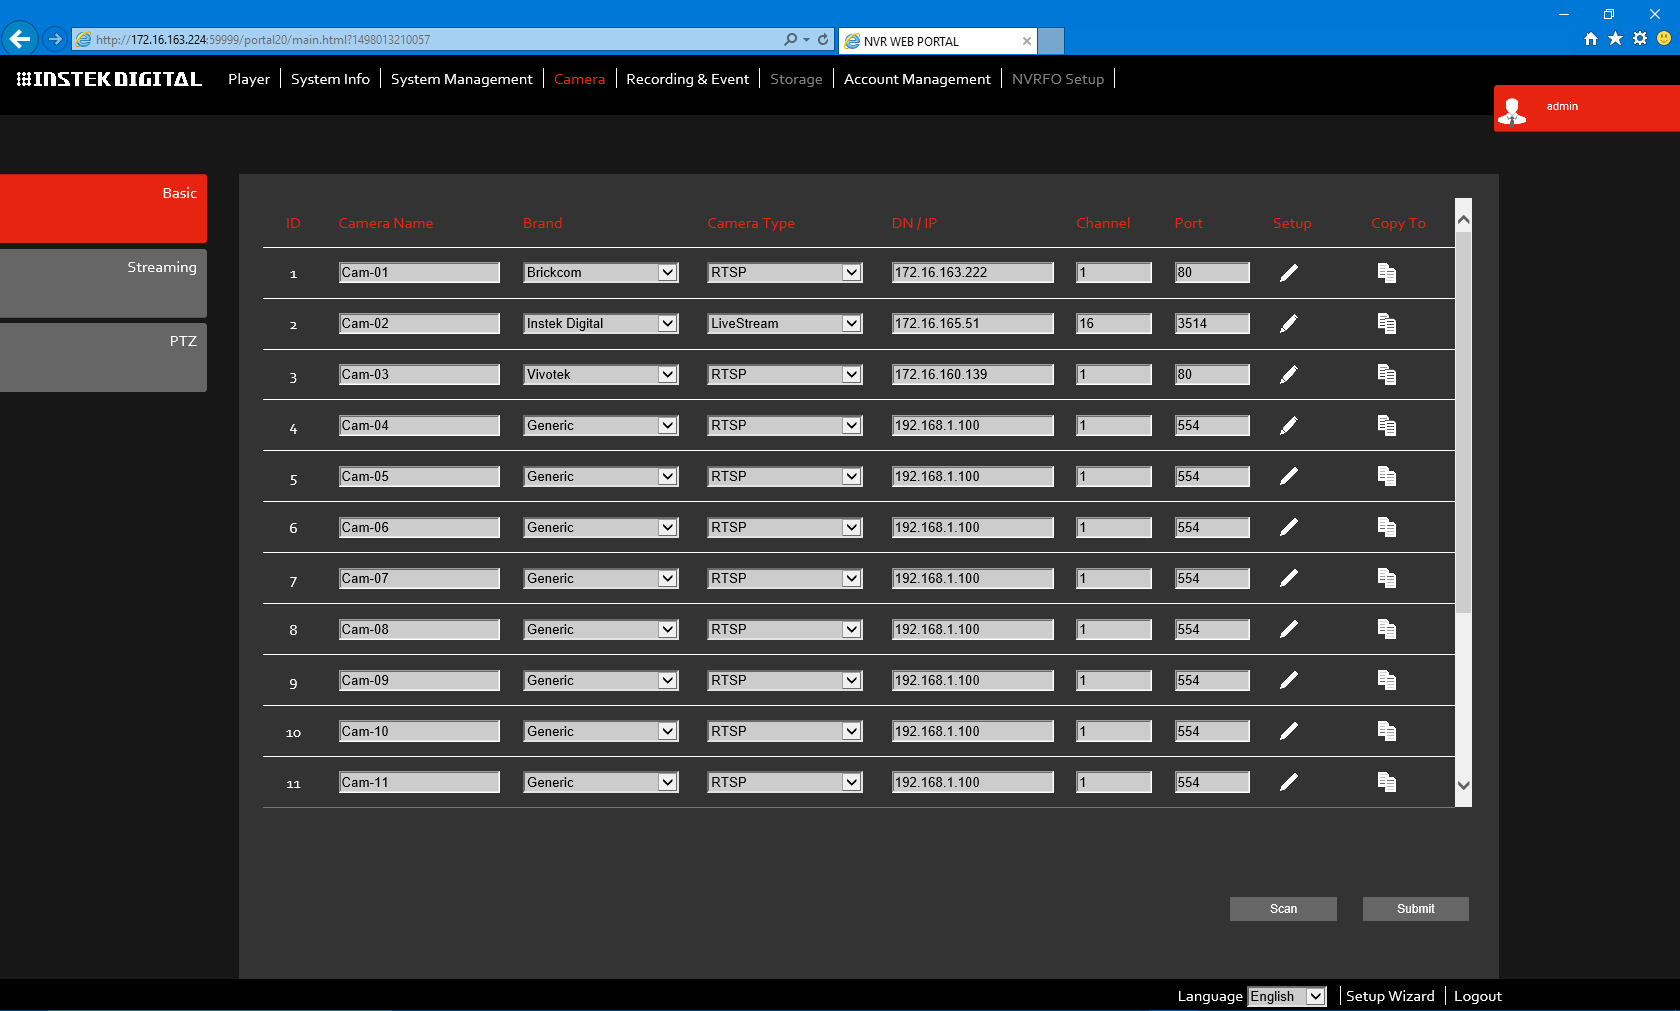The image size is (1680, 1011).
Task: Click browser back arrow button
Action: click(20, 39)
